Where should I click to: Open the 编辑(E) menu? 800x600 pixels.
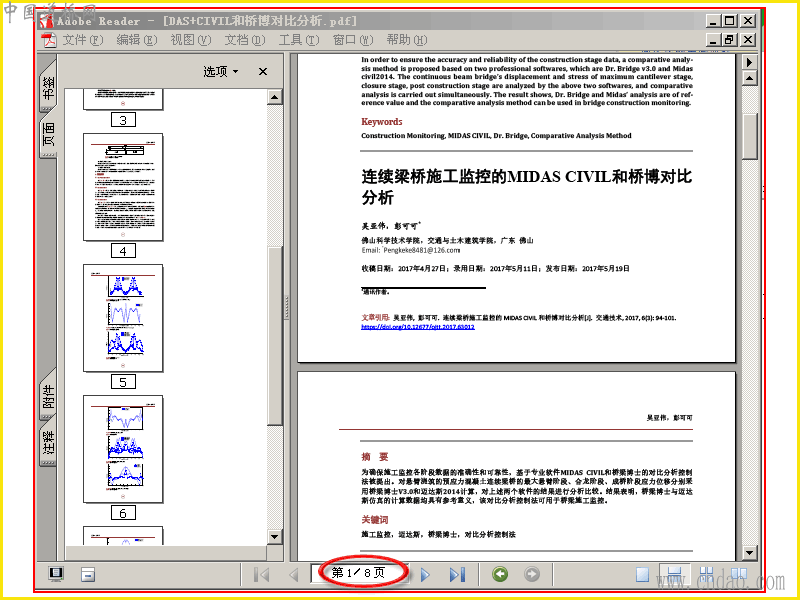click(137, 40)
